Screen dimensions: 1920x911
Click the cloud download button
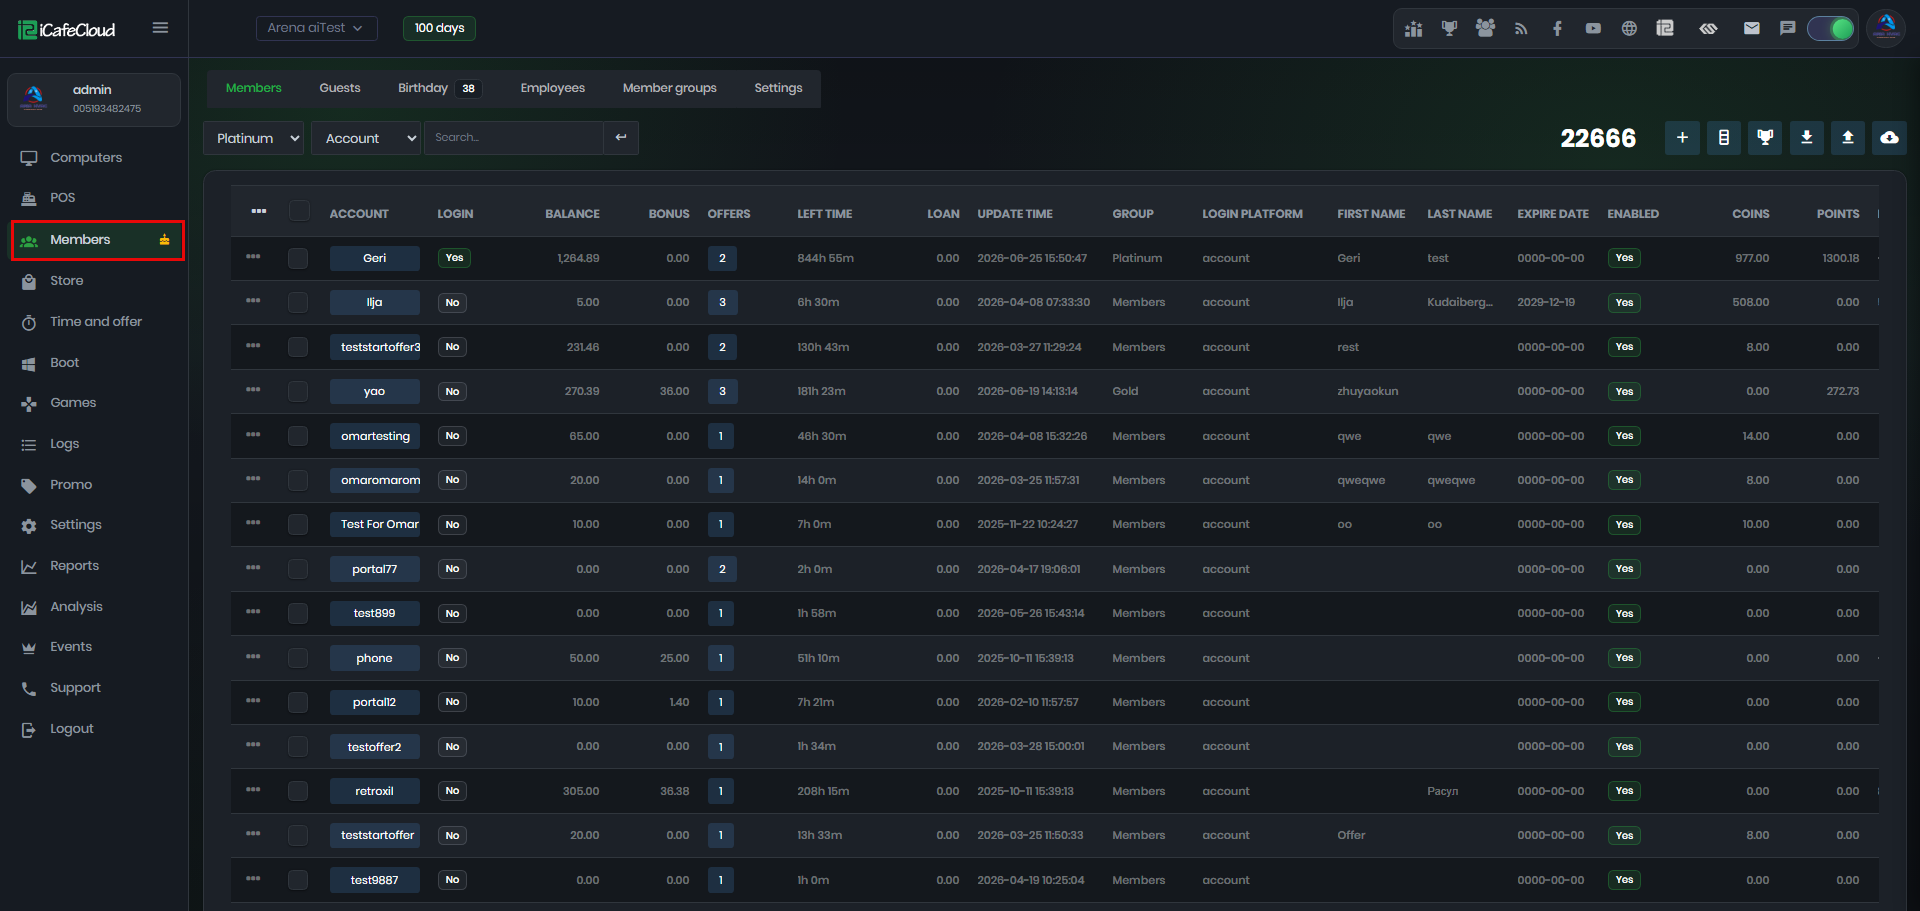pos(1889,138)
